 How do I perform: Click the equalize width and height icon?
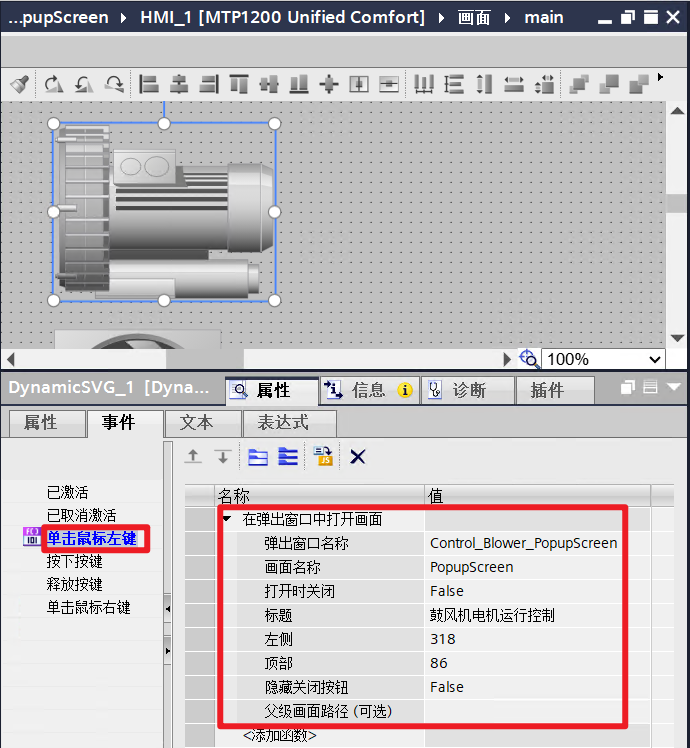(x=544, y=84)
